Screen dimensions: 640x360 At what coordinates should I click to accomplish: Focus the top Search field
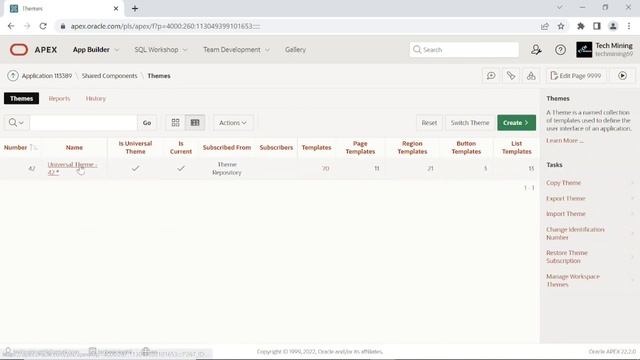click(464, 50)
